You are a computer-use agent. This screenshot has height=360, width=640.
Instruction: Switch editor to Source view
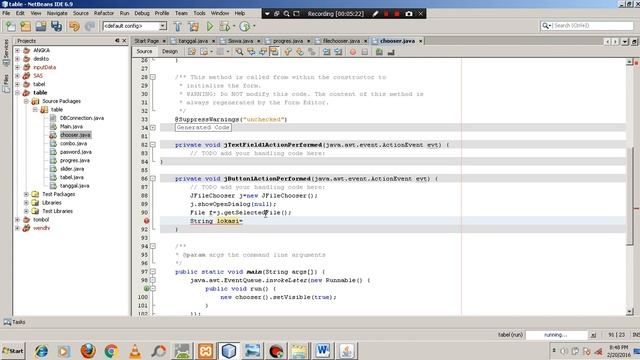tap(144, 51)
